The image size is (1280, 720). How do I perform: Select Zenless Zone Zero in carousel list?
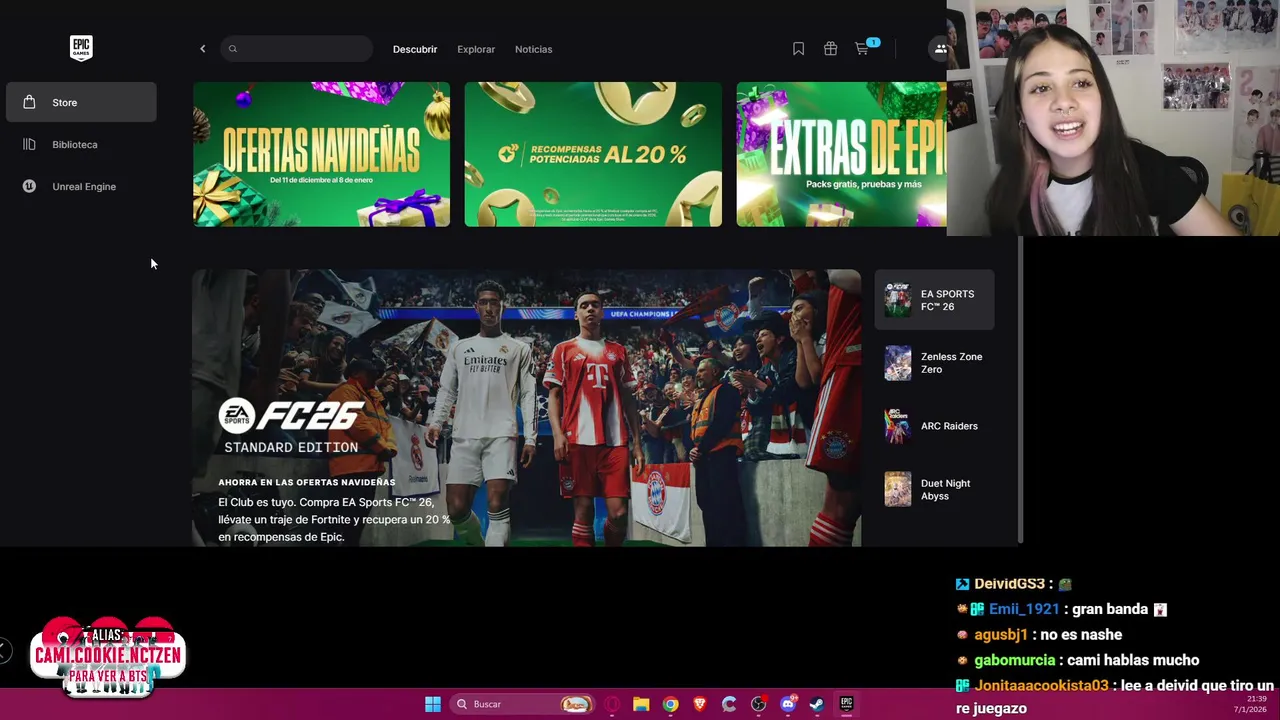coord(934,363)
